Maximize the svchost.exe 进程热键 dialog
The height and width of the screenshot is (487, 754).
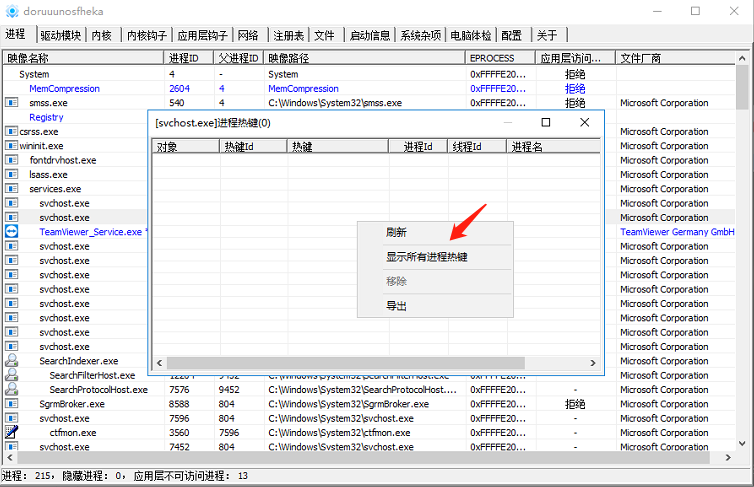point(546,122)
